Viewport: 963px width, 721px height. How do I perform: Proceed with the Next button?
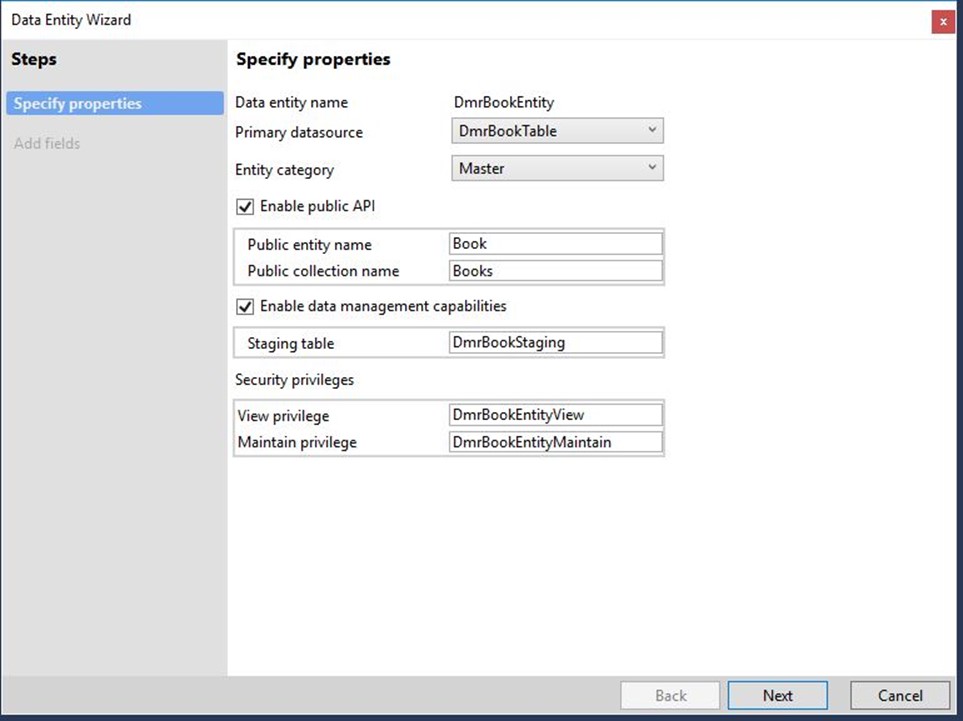point(778,695)
